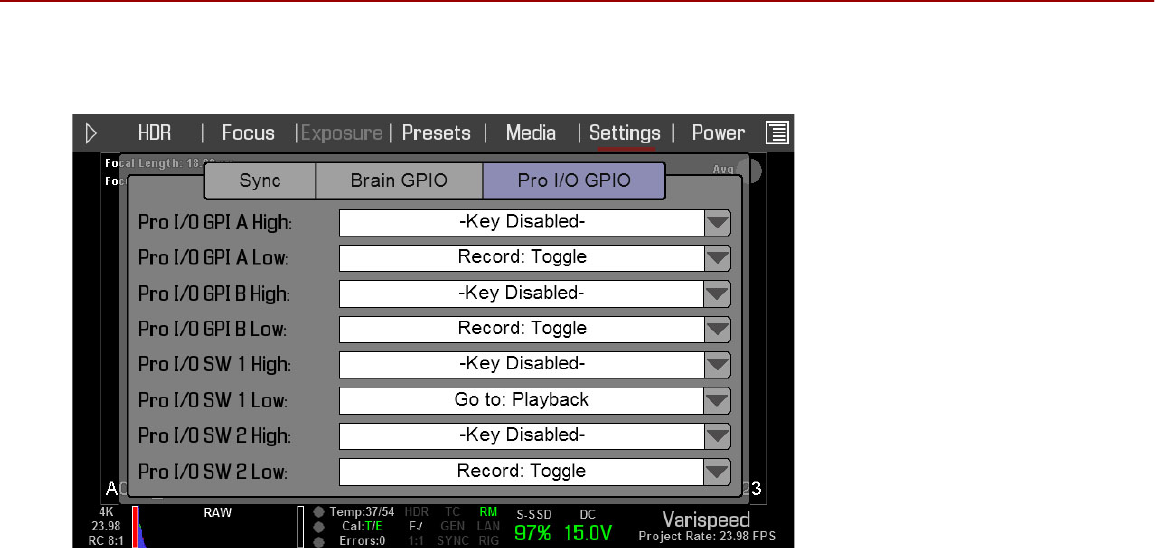Open the Focus menu
Image resolution: width=1155 pixels, height=548 pixels.
[x=248, y=133]
